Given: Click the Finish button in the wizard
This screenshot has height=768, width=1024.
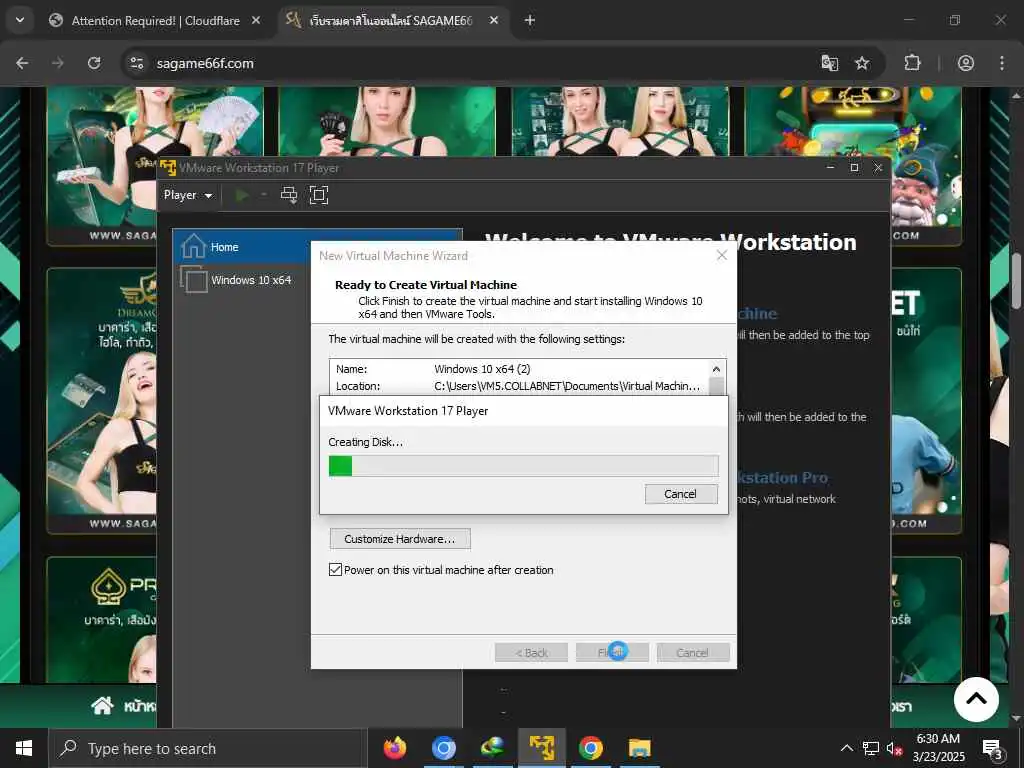Looking at the screenshot, I should (612, 652).
